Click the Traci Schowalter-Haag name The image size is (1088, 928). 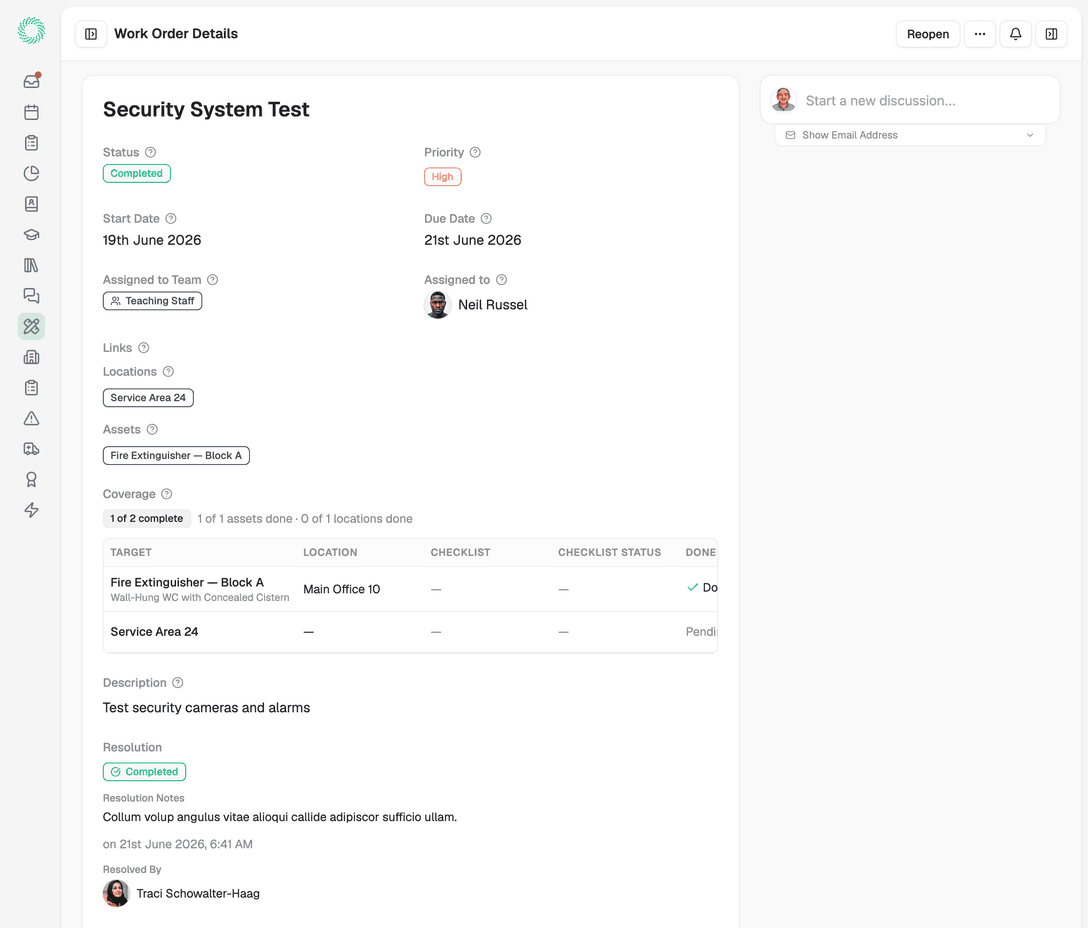[x=198, y=893]
